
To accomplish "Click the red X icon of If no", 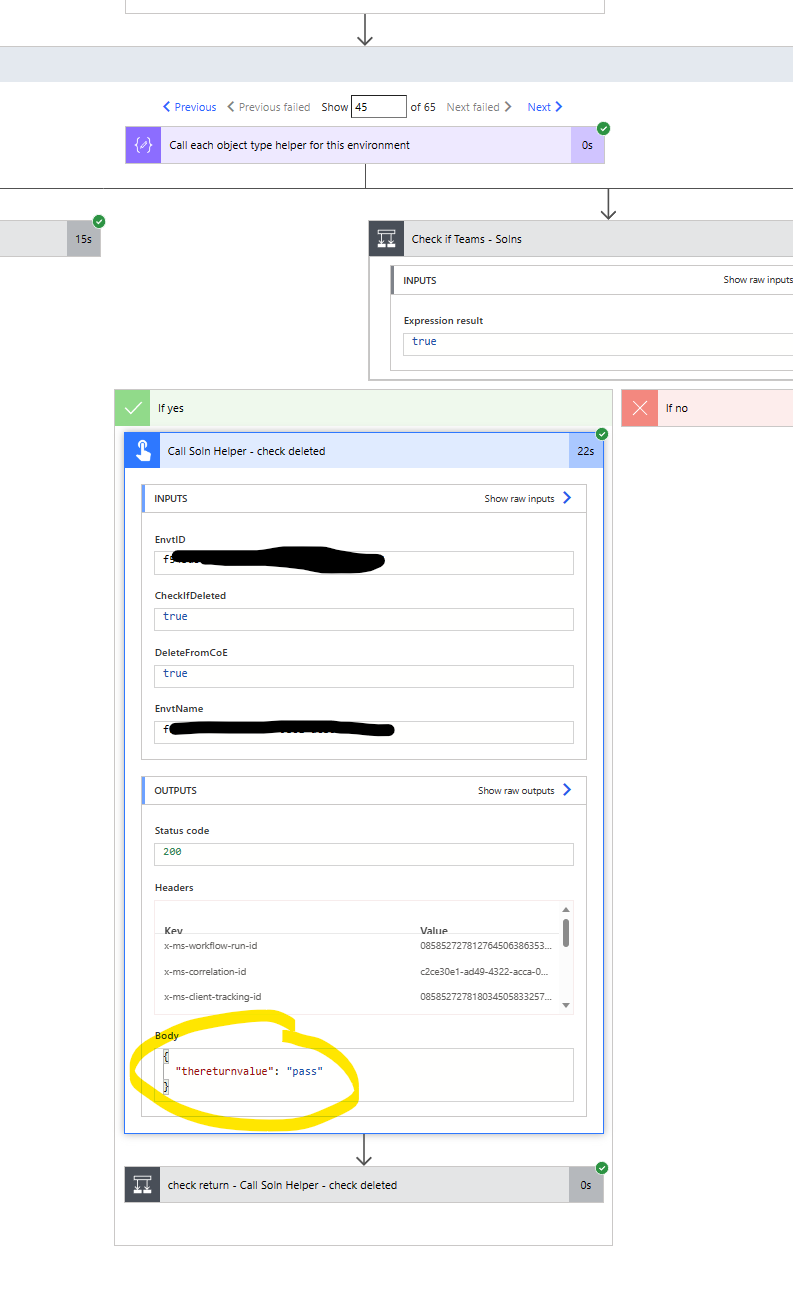I will tap(640, 408).
